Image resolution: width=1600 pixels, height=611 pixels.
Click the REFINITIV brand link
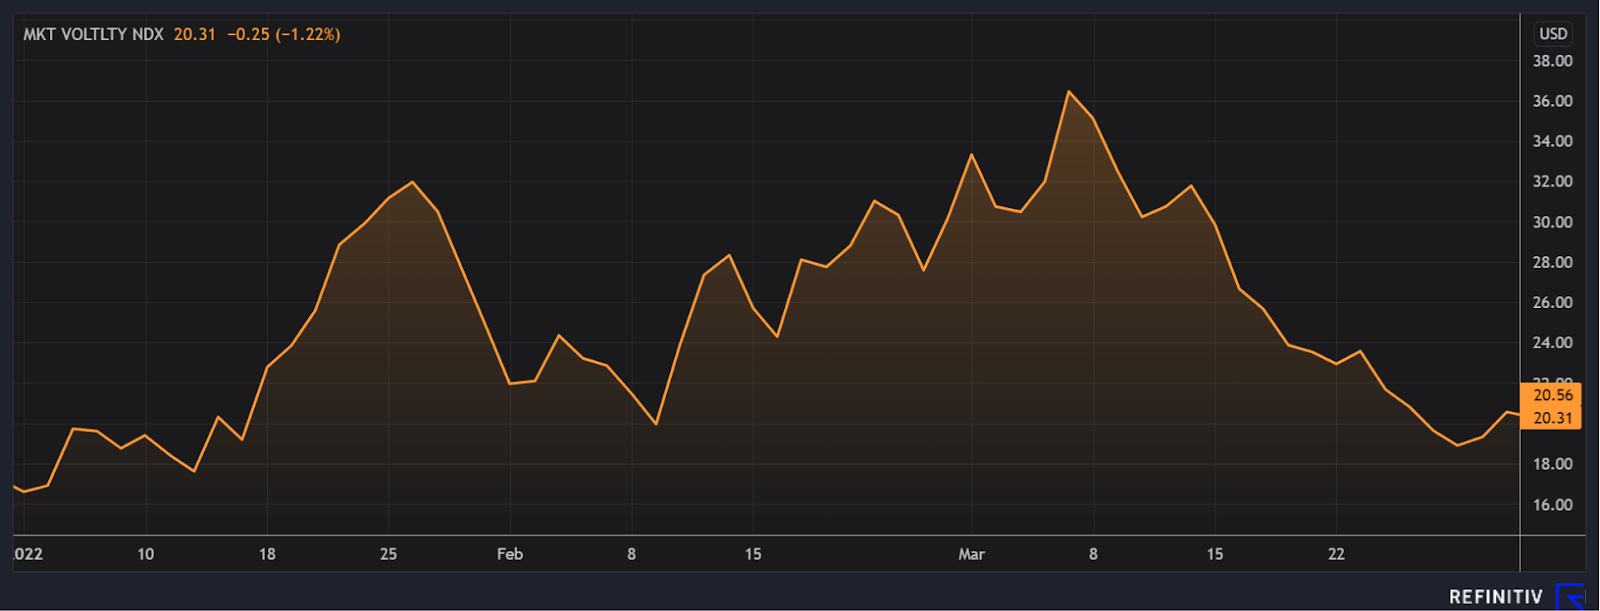1496,597
